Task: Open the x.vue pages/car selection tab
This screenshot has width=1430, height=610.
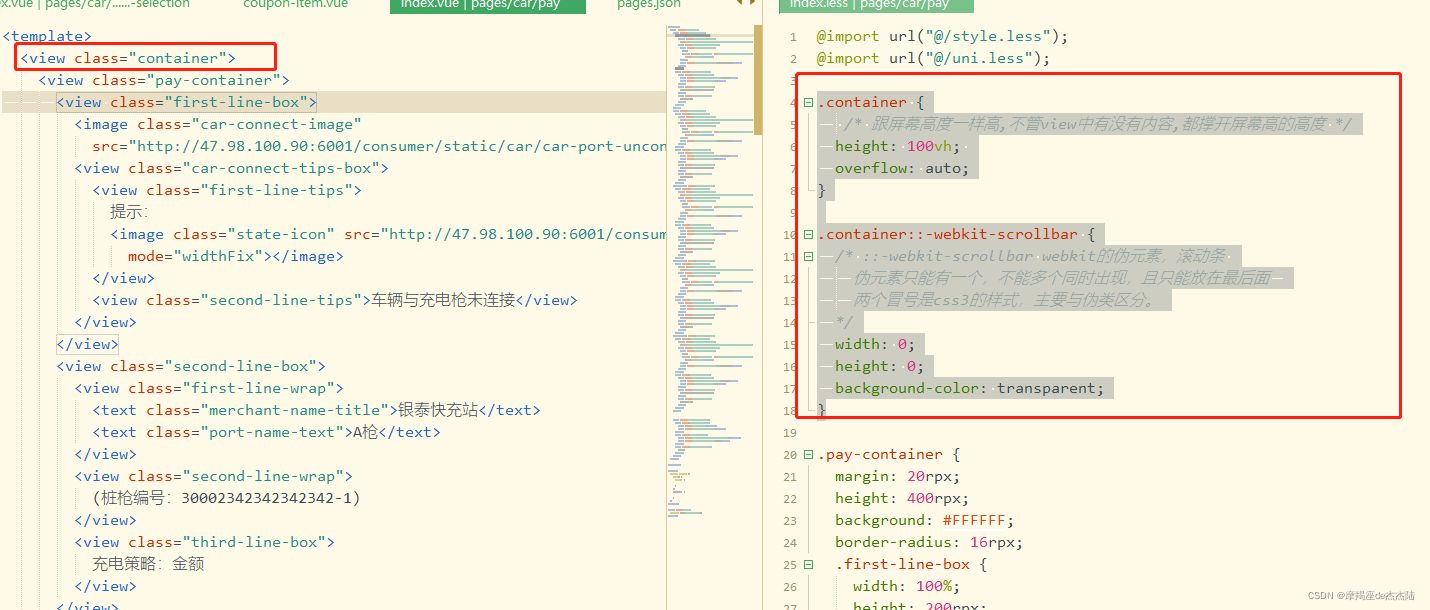Action: point(95,4)
